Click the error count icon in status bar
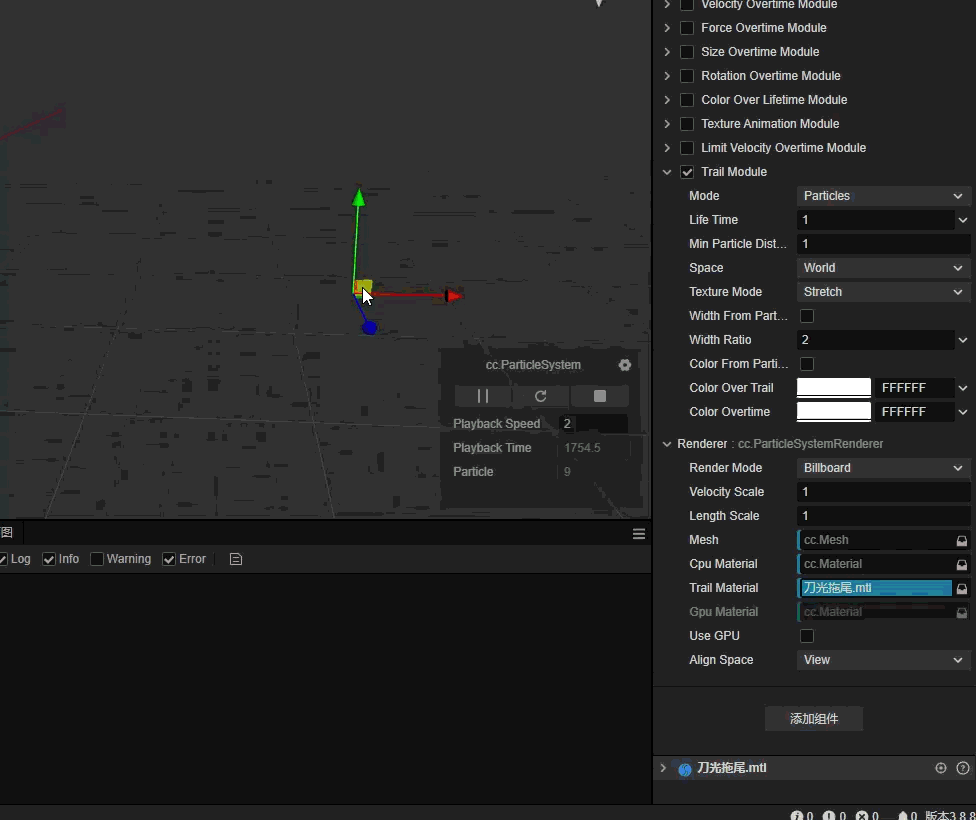 click(861, 815)
